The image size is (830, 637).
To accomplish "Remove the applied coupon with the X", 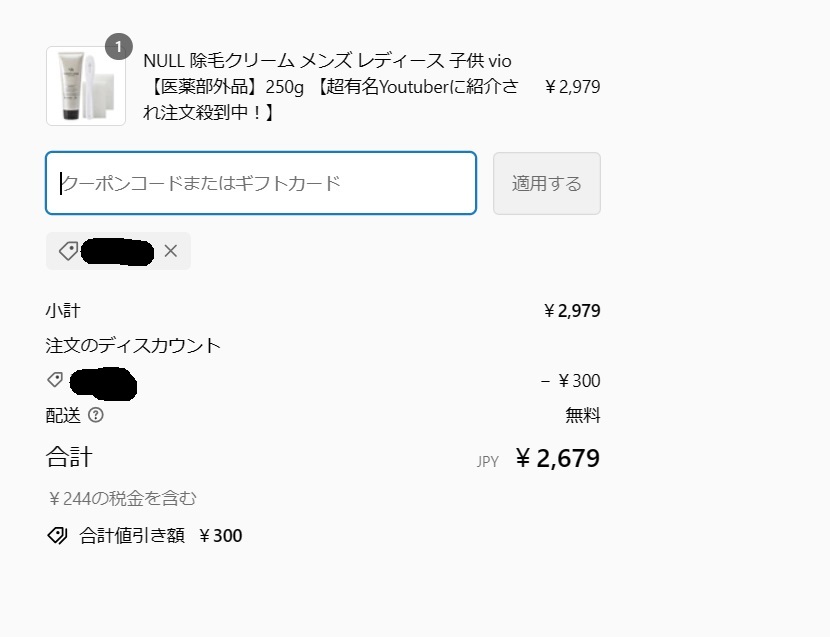I will [170, 251].
